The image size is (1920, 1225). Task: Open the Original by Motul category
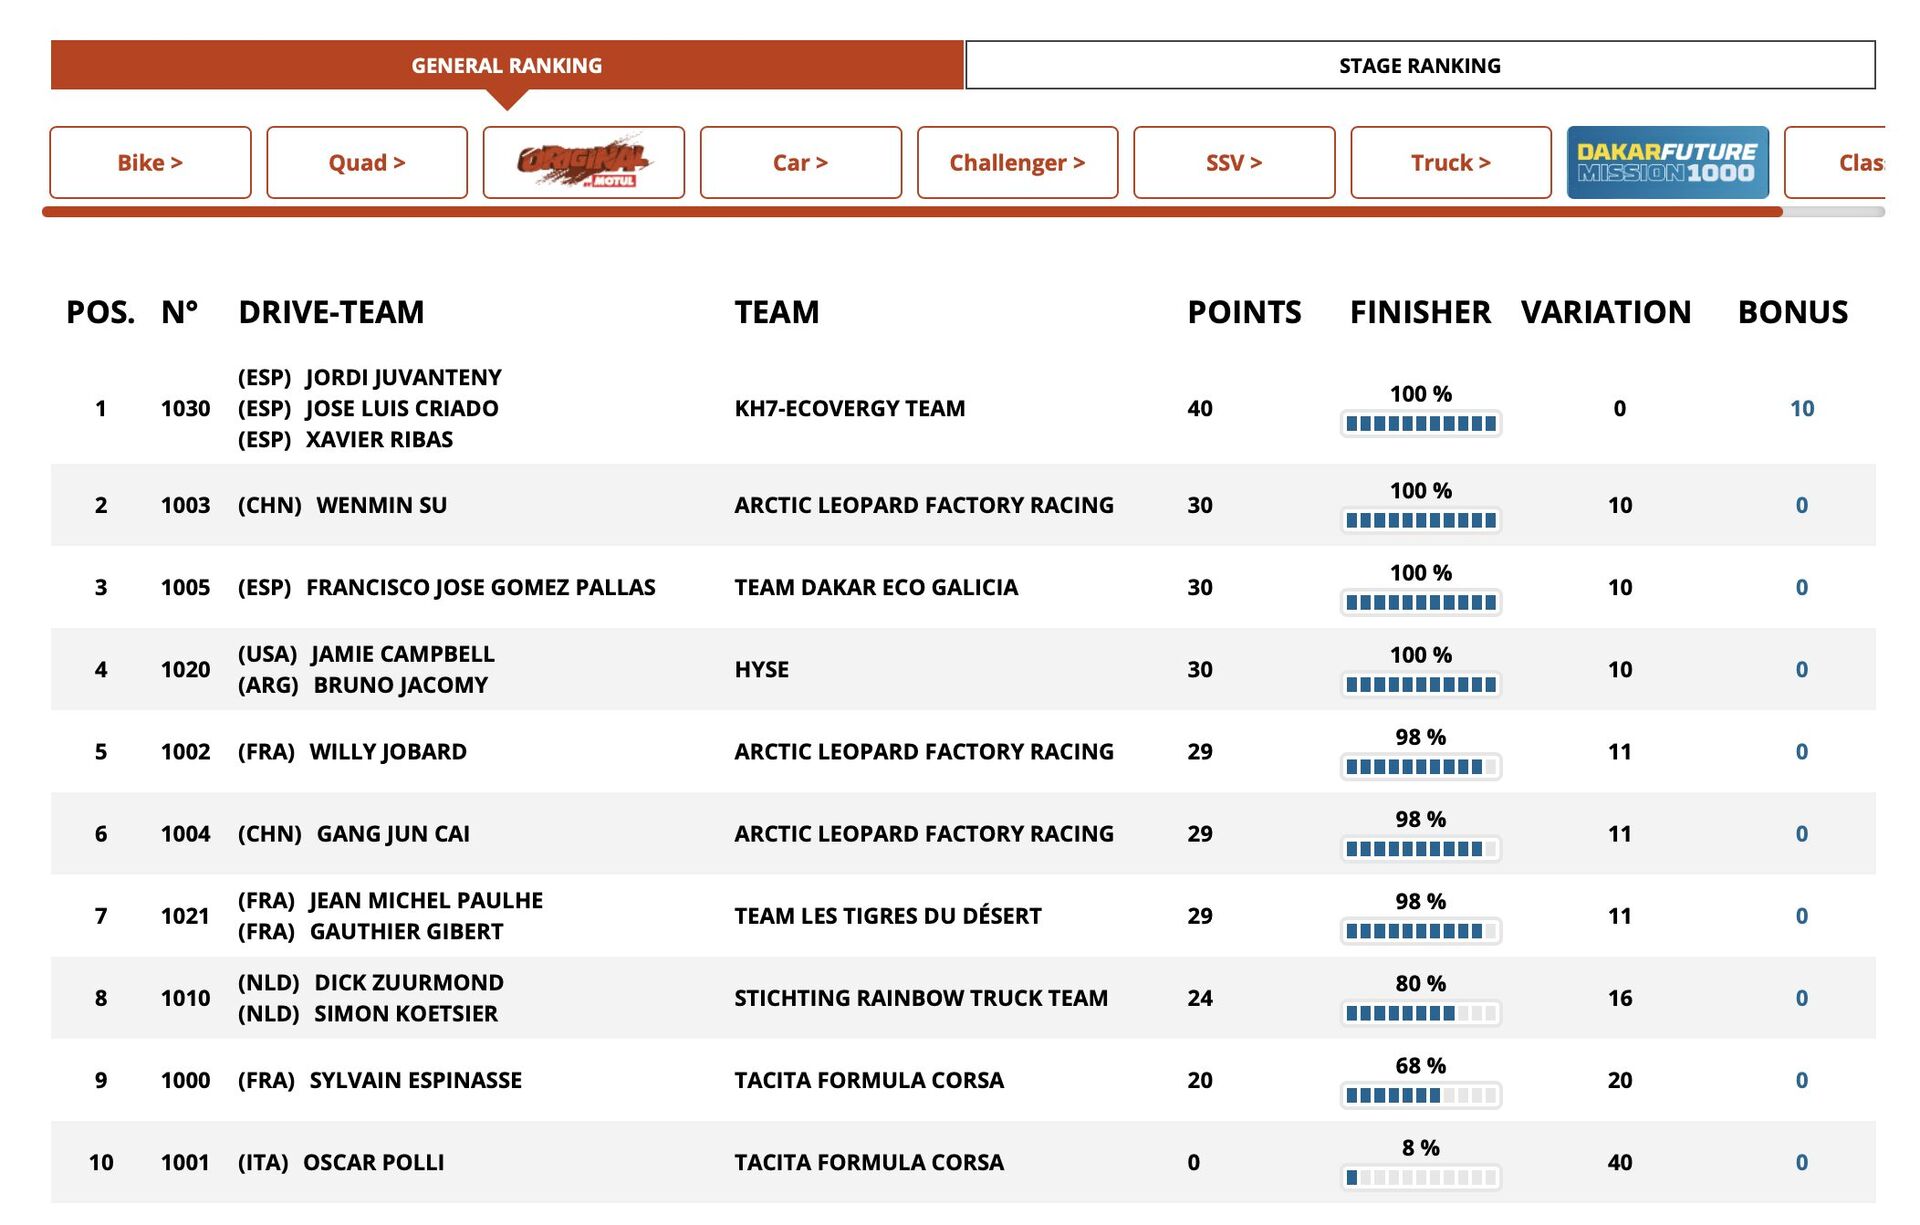(583, 162)
